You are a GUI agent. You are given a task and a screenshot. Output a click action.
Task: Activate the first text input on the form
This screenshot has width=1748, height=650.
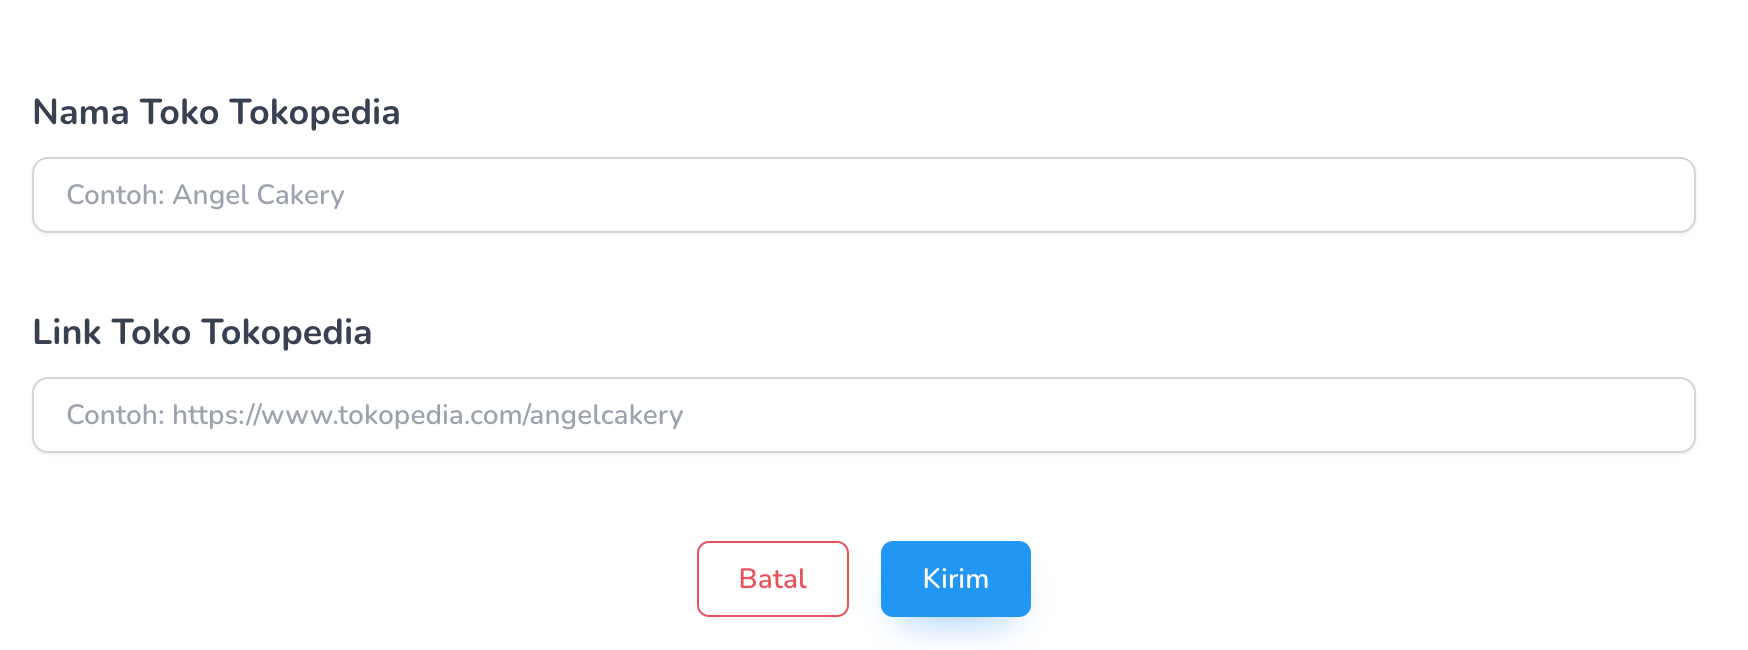click(863, 195)
